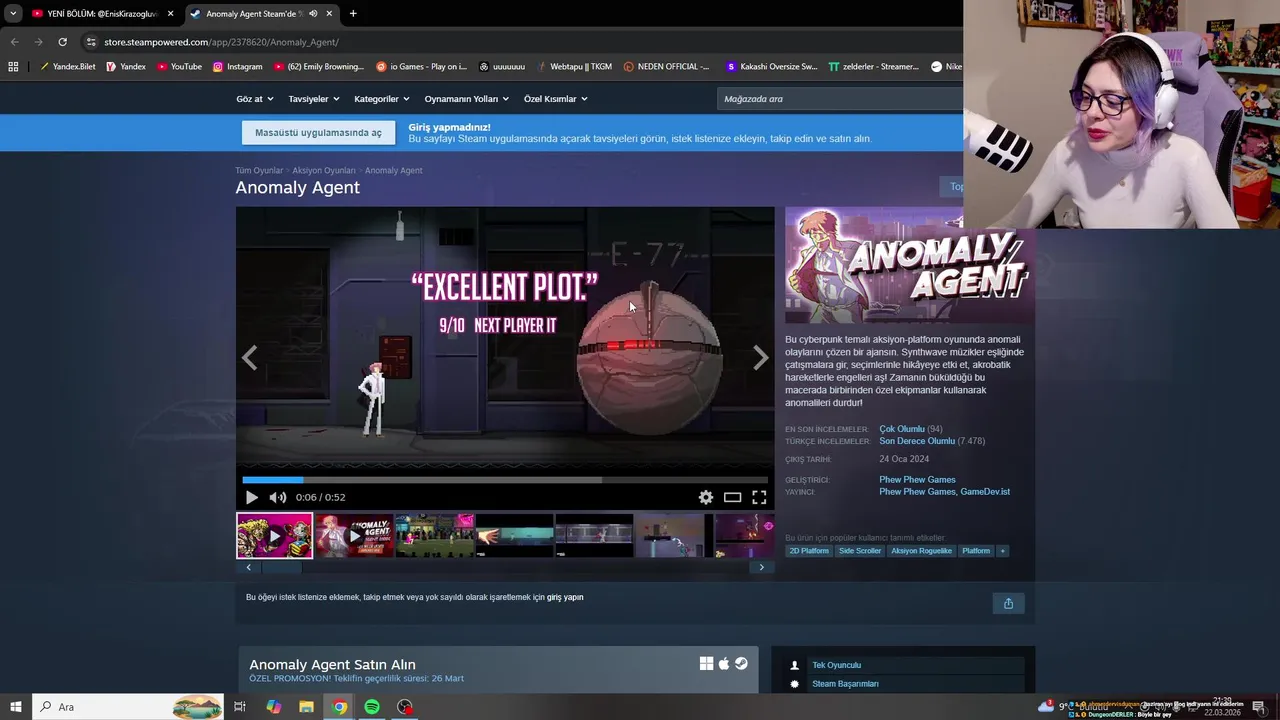This screenshot has height=720, width=1280.
Task: Open Çok Olumlu recent reviews link
Action: (902, 429)
